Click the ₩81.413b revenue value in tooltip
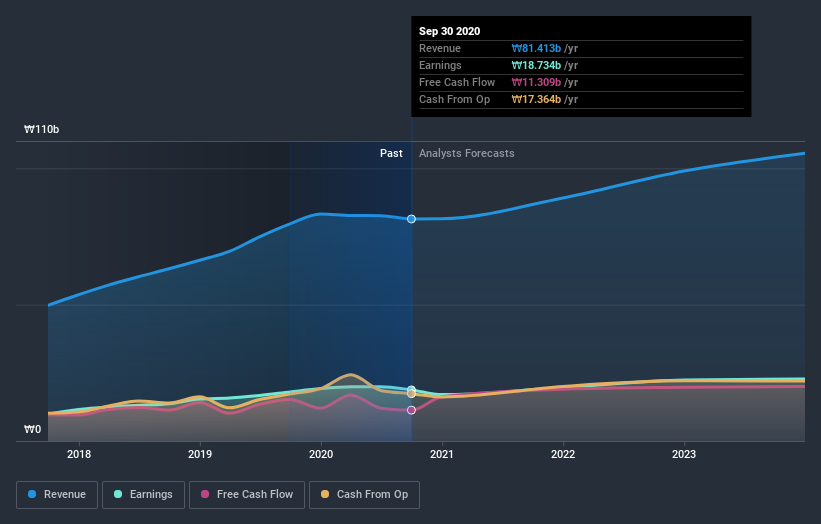Viewport: 821px width, 524px height. (536, 48)
